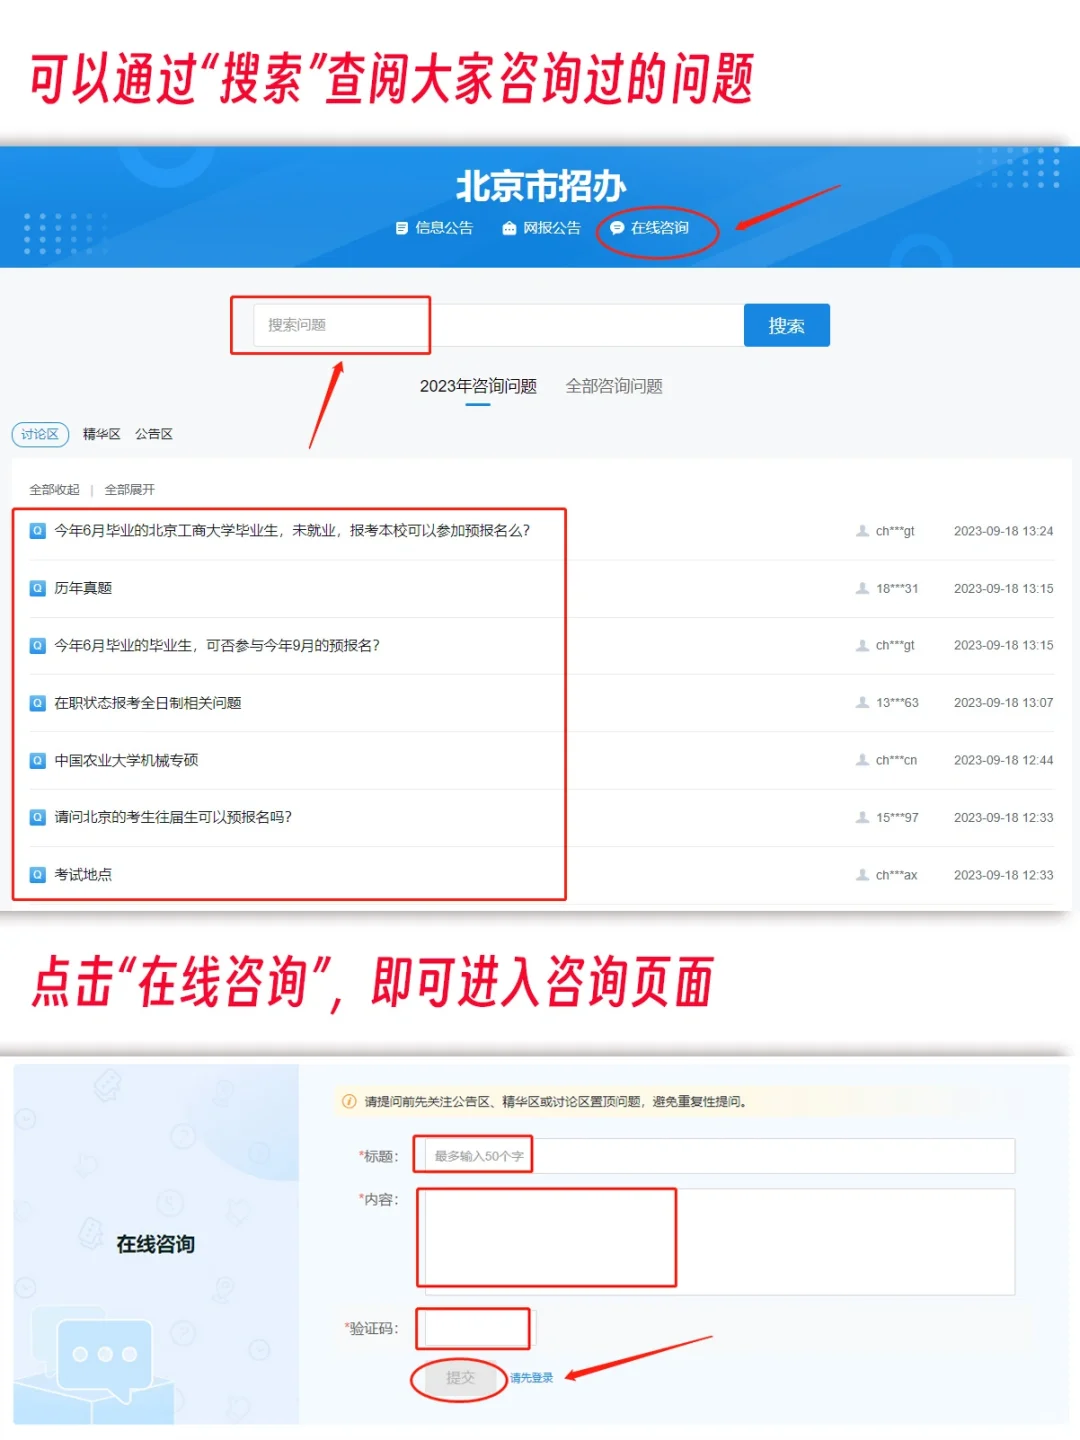This screenshot has height=1440, width=1080.
Task: Click the 信息公告 document icon
Action: click(402, 228)
